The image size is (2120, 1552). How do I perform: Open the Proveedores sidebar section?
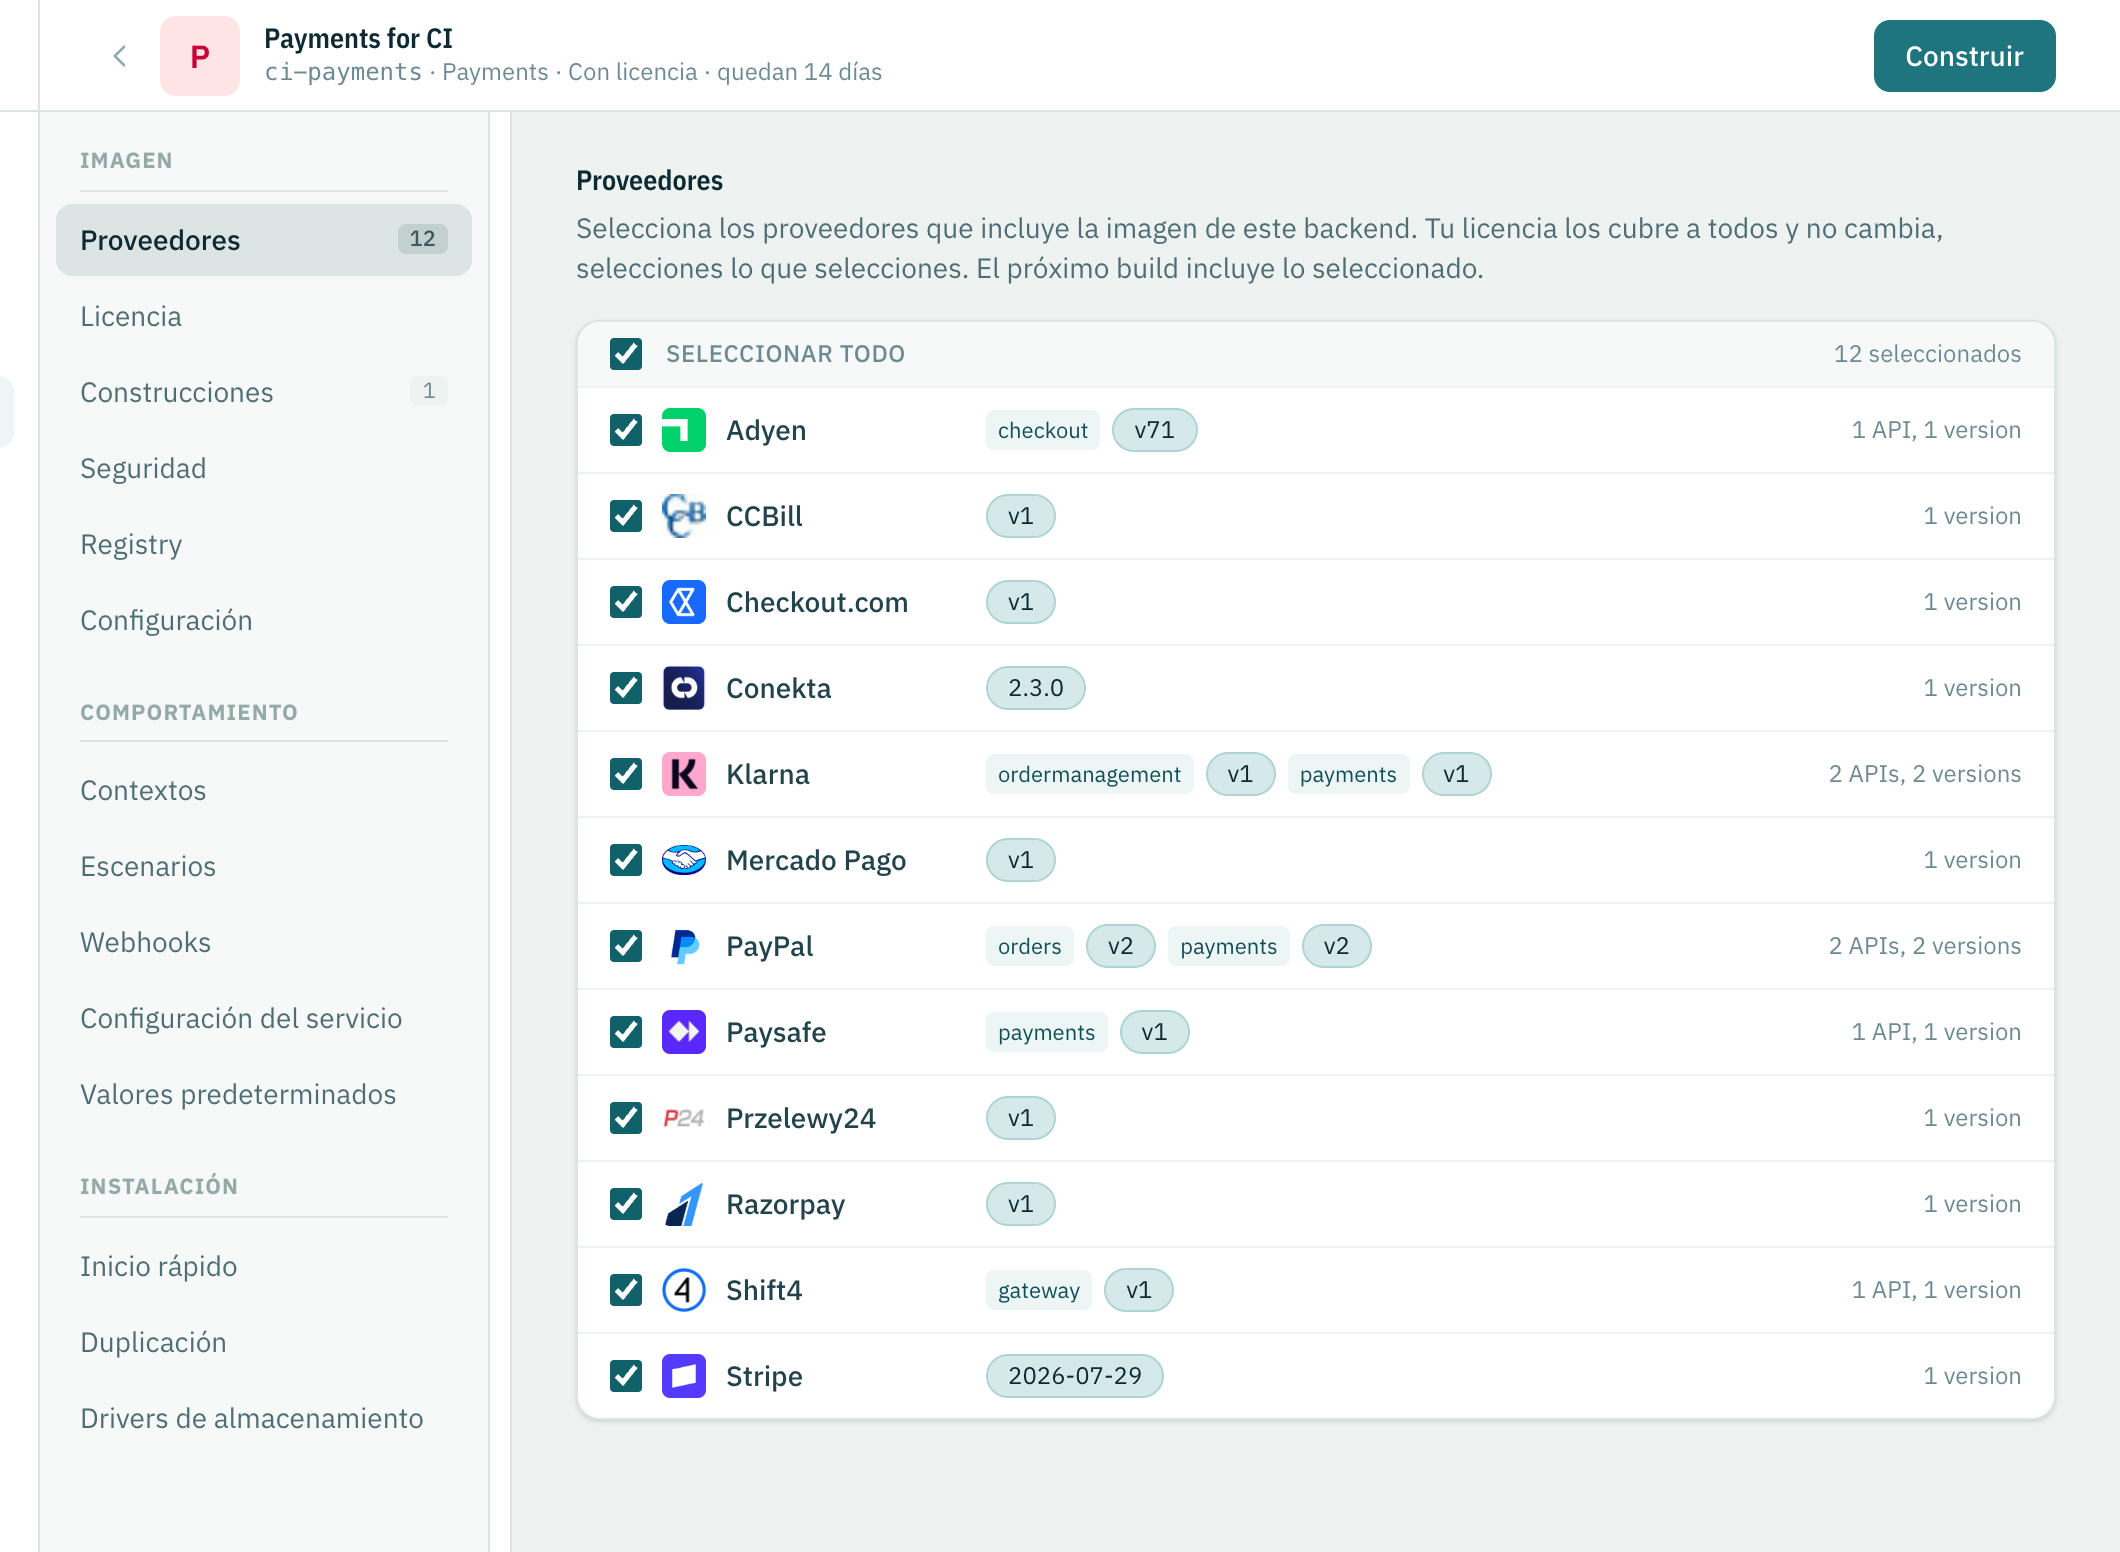[x=264, y=240]
